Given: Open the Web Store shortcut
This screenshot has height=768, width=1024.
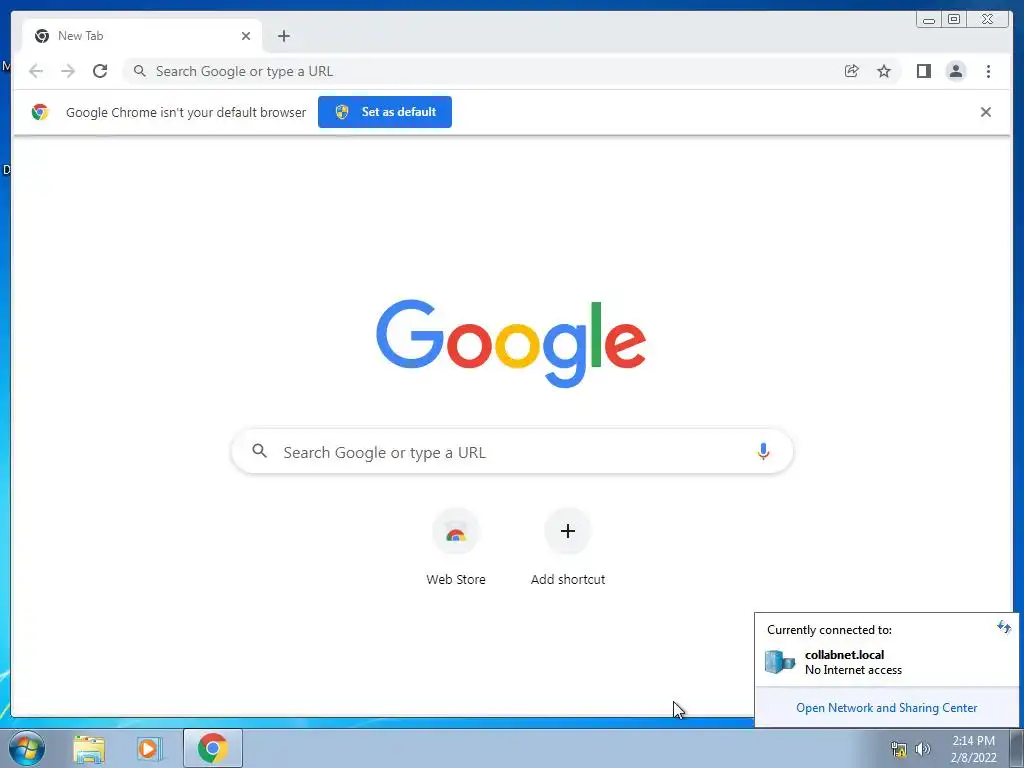Looking at the screenshot, I should (x=456, y=532).
